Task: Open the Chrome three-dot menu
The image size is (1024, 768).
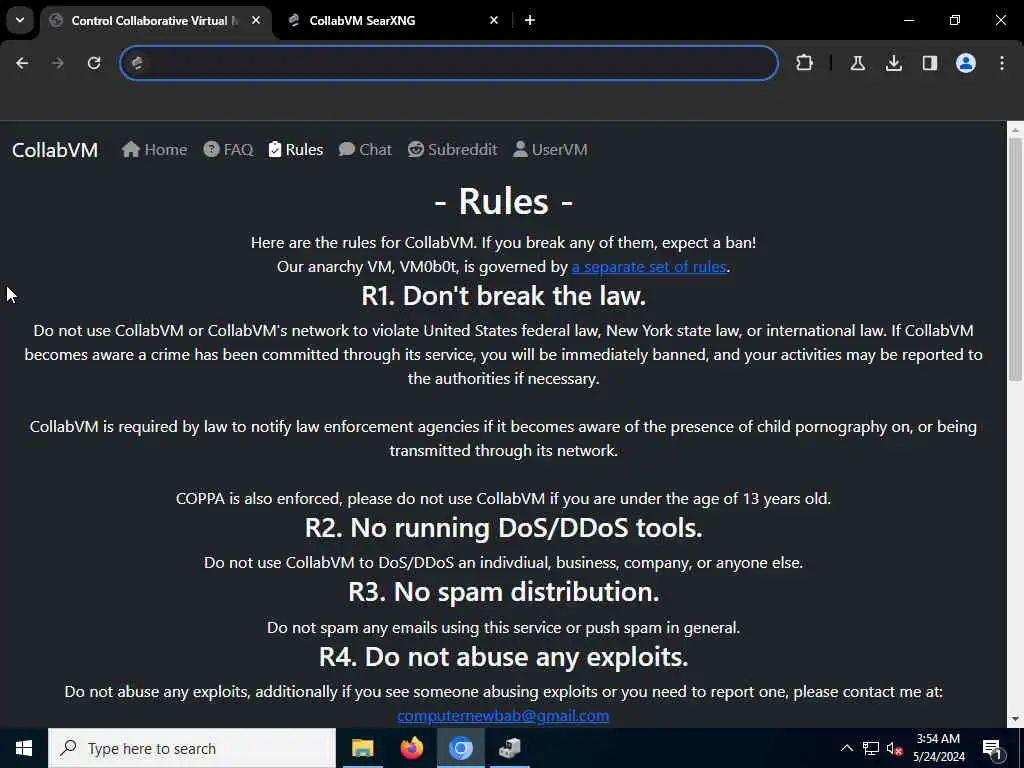Action: click(x=1002, y=63)
